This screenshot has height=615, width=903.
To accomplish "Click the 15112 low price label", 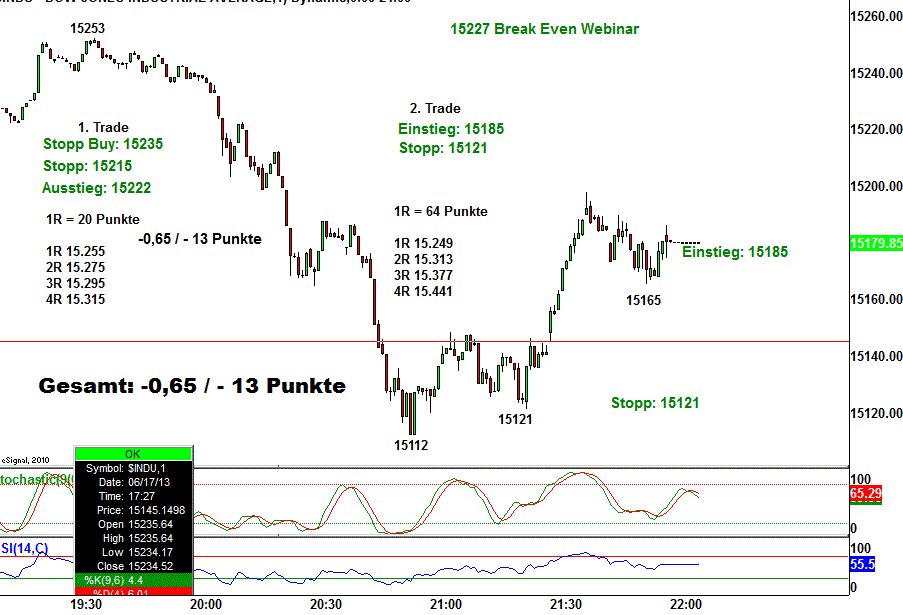I will (410, 445).
